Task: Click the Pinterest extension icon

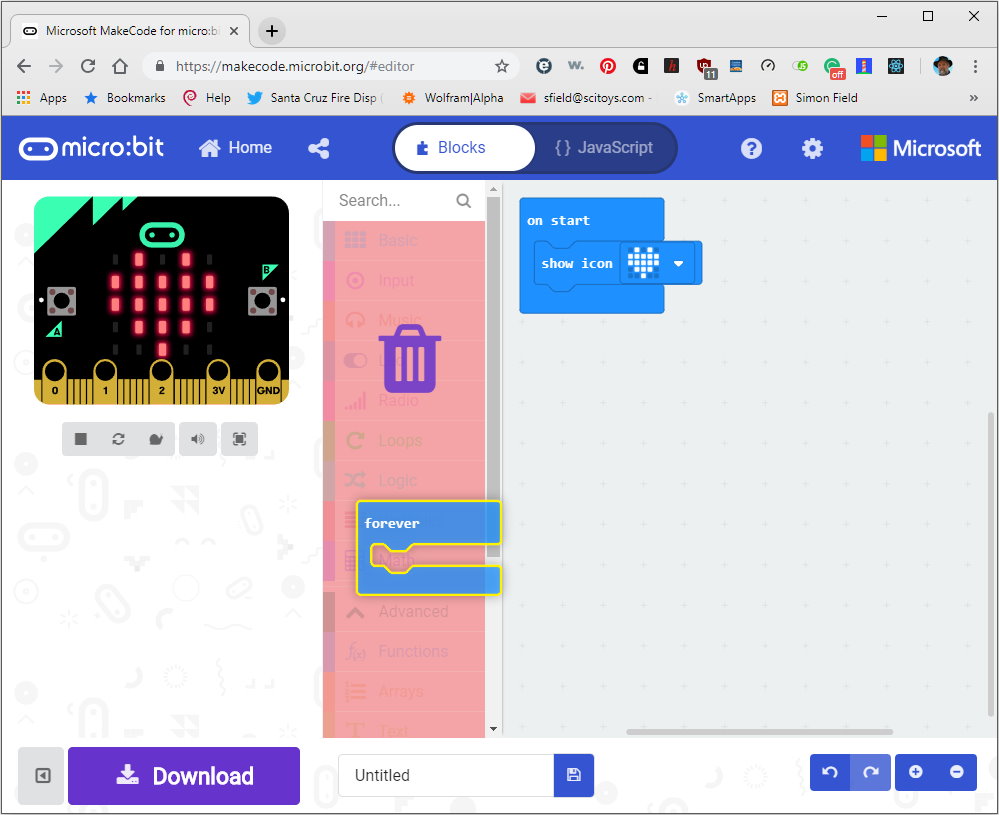Action: [x=608, y=66]
